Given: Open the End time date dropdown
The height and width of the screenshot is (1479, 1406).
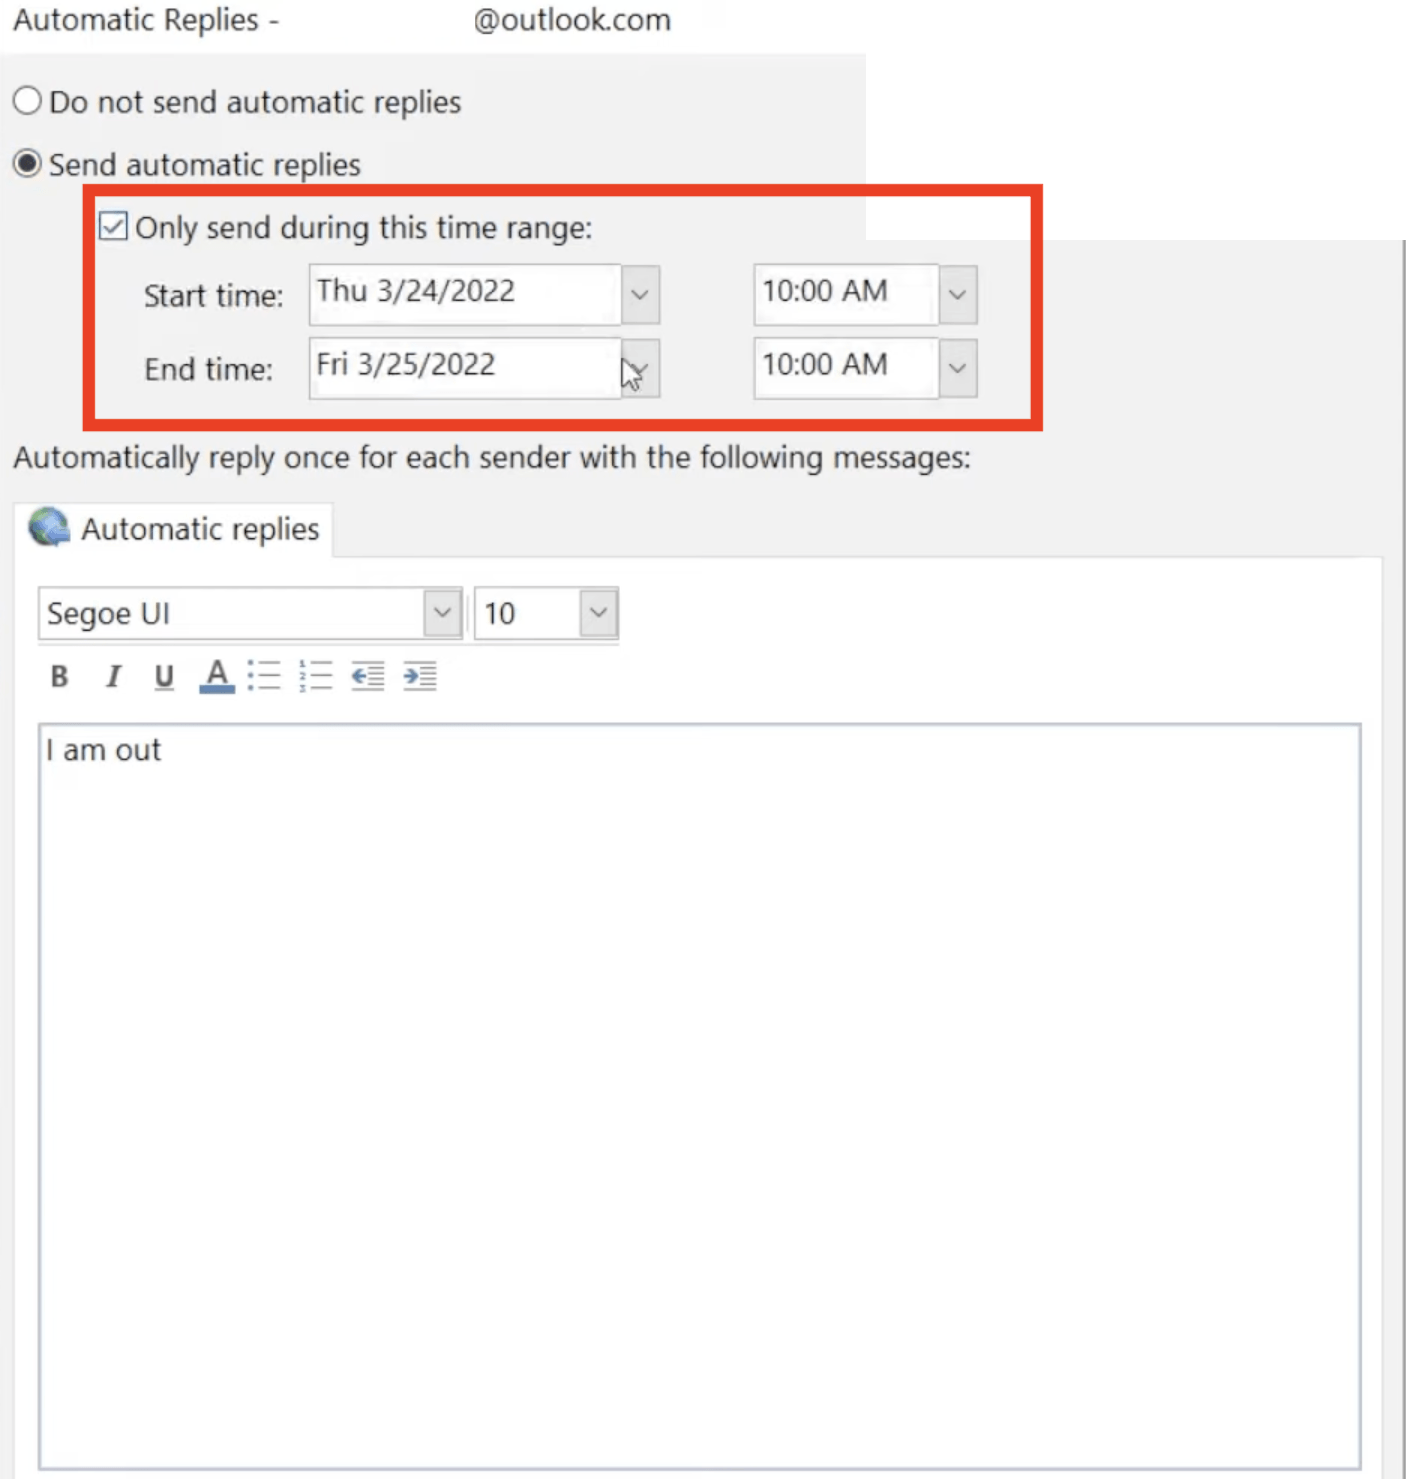Looking at the screenshot, I should click(x=640, y=368).
